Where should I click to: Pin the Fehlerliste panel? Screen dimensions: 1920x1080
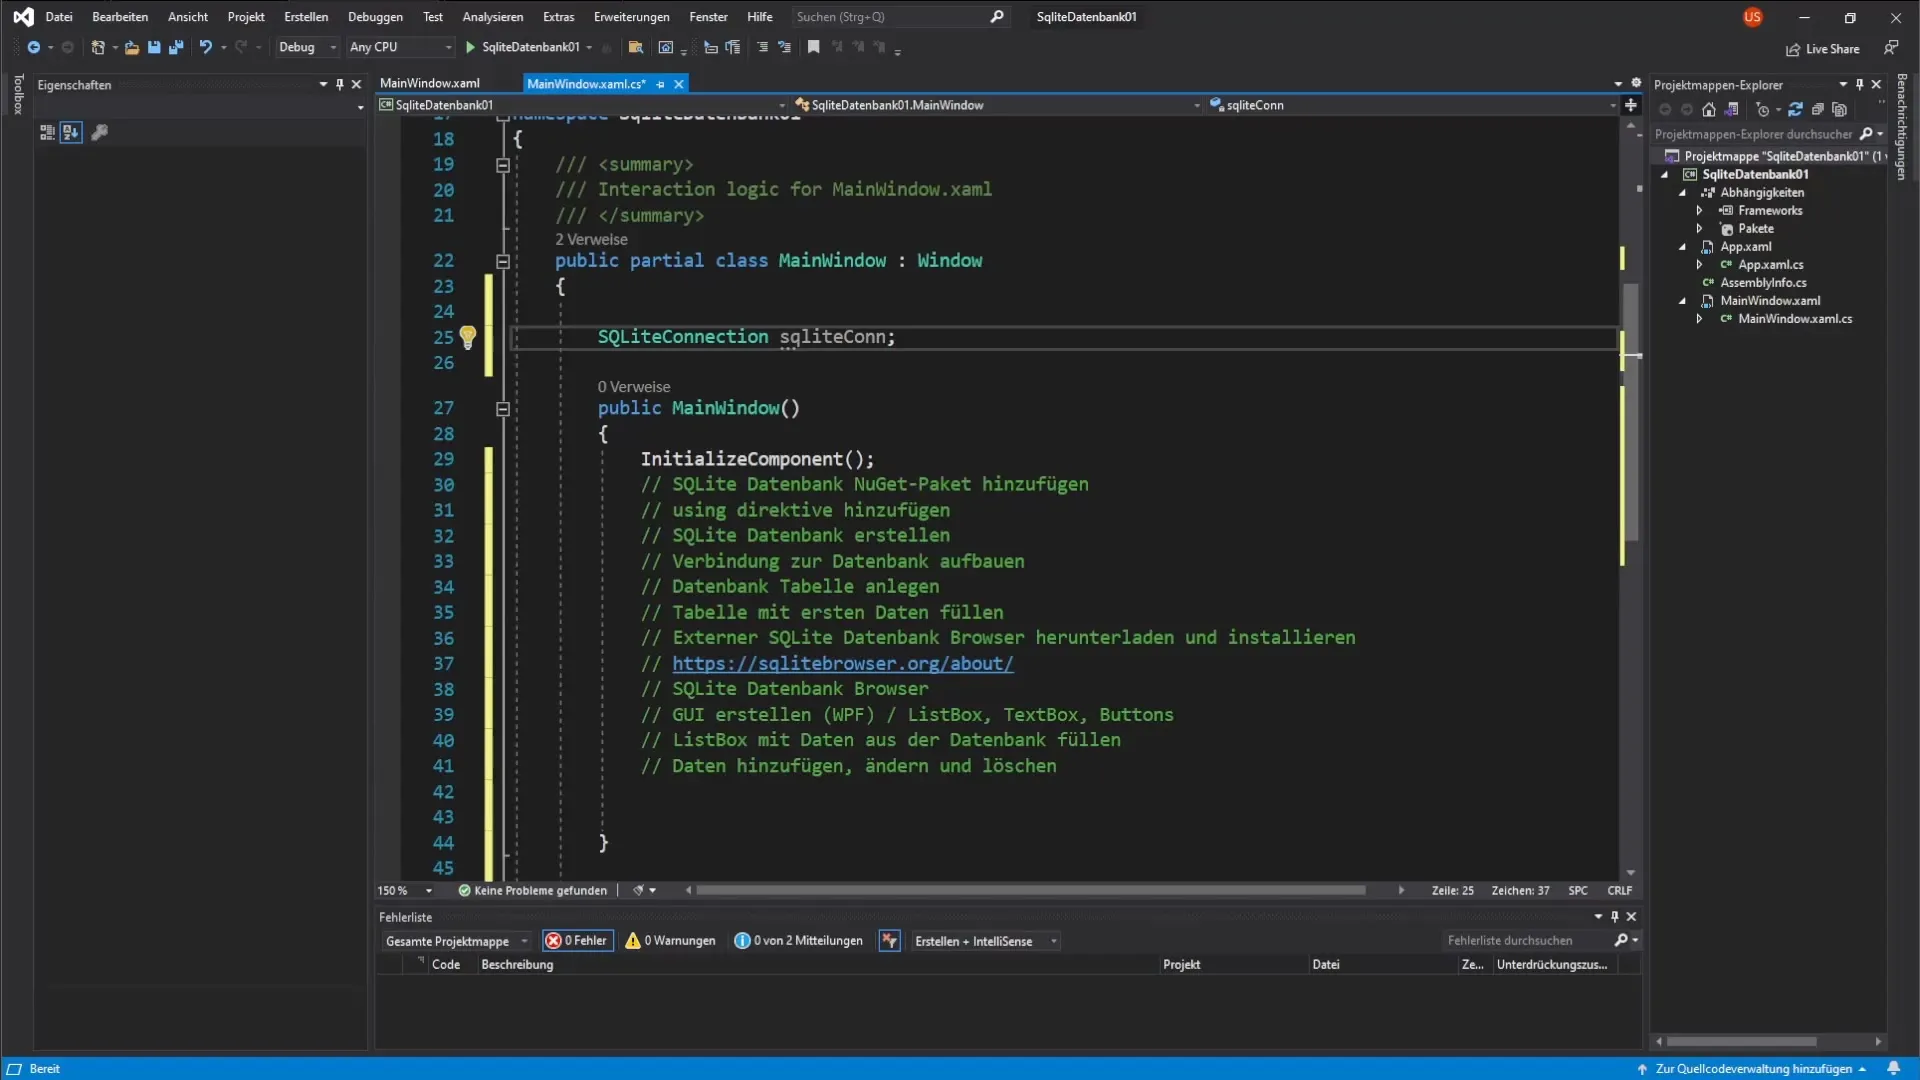(x=1614, y=917)
